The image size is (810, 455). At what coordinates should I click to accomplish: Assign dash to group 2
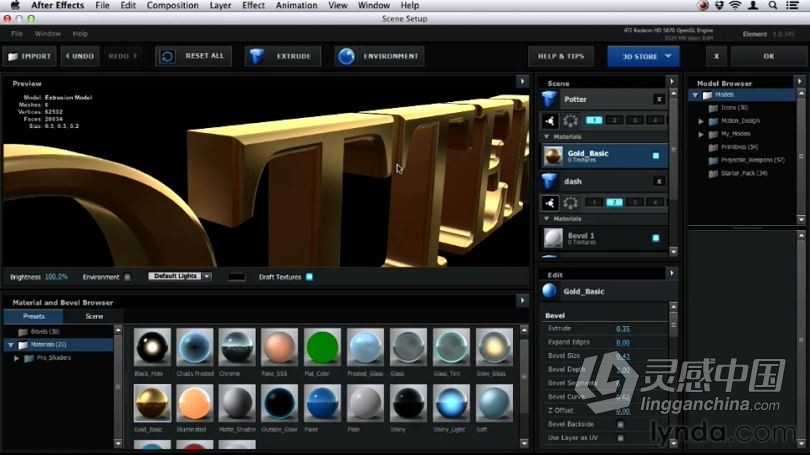click(x=614, y=202)
